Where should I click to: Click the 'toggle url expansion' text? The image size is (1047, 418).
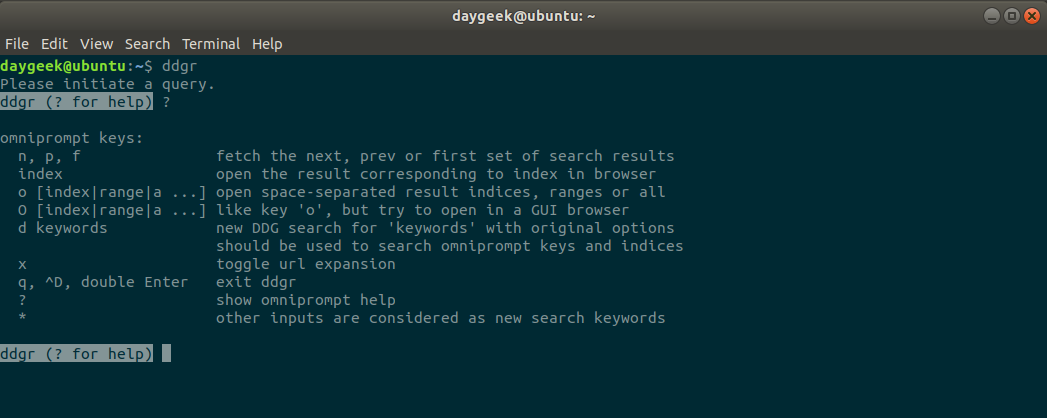pyautogui.click(x=306, y=264)
